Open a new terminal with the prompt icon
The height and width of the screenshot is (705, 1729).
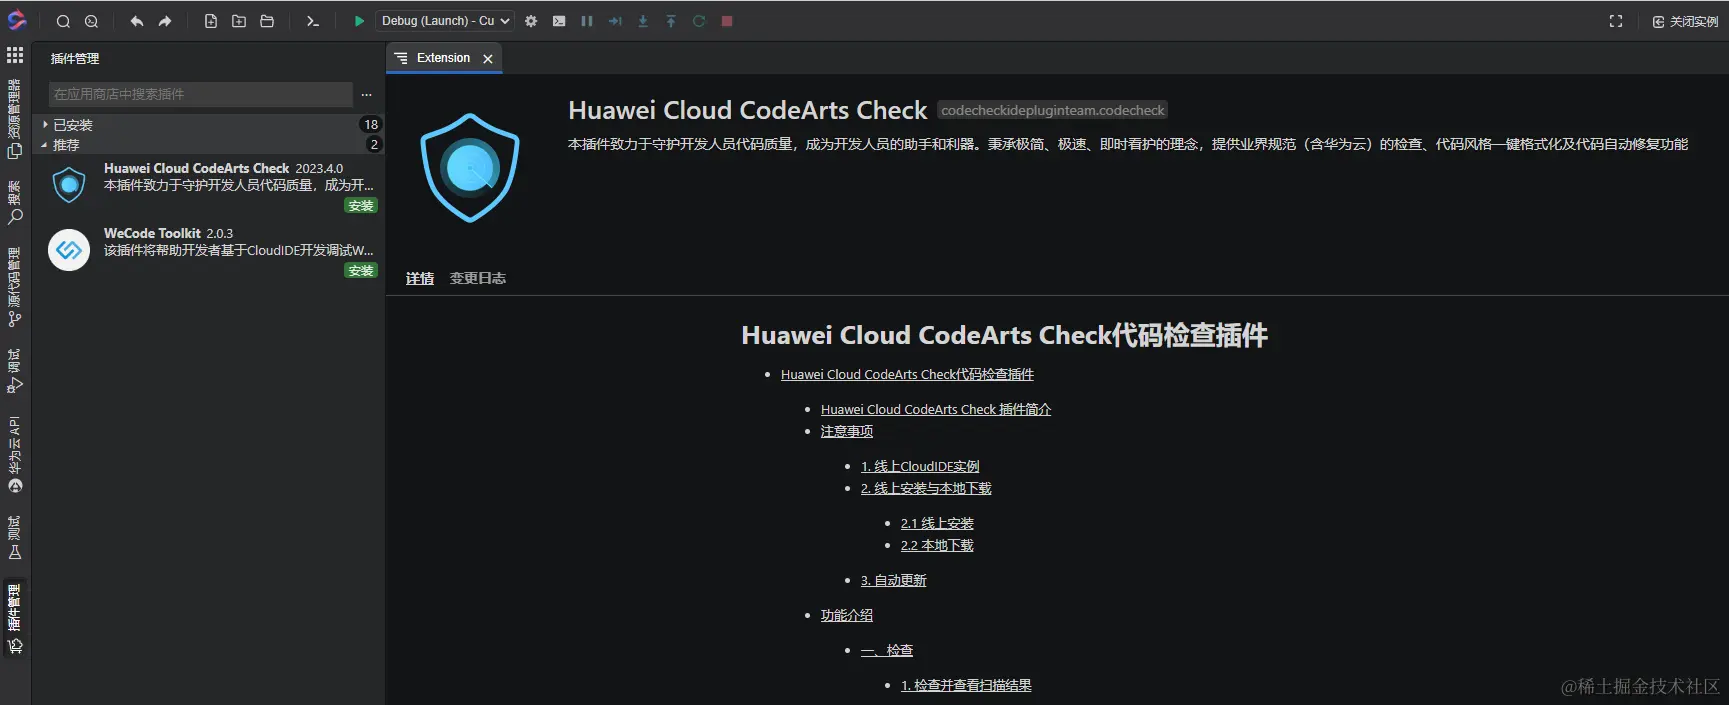(x=313, y=21)
